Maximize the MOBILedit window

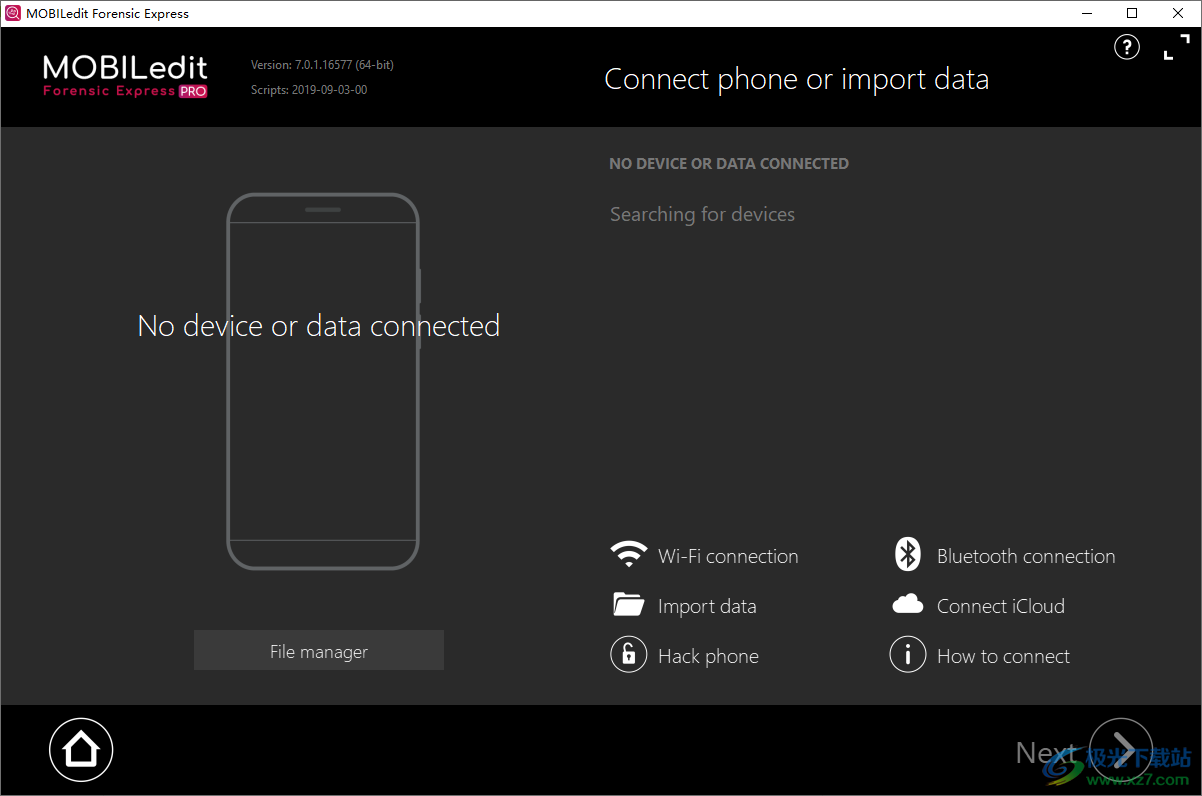1132,13
